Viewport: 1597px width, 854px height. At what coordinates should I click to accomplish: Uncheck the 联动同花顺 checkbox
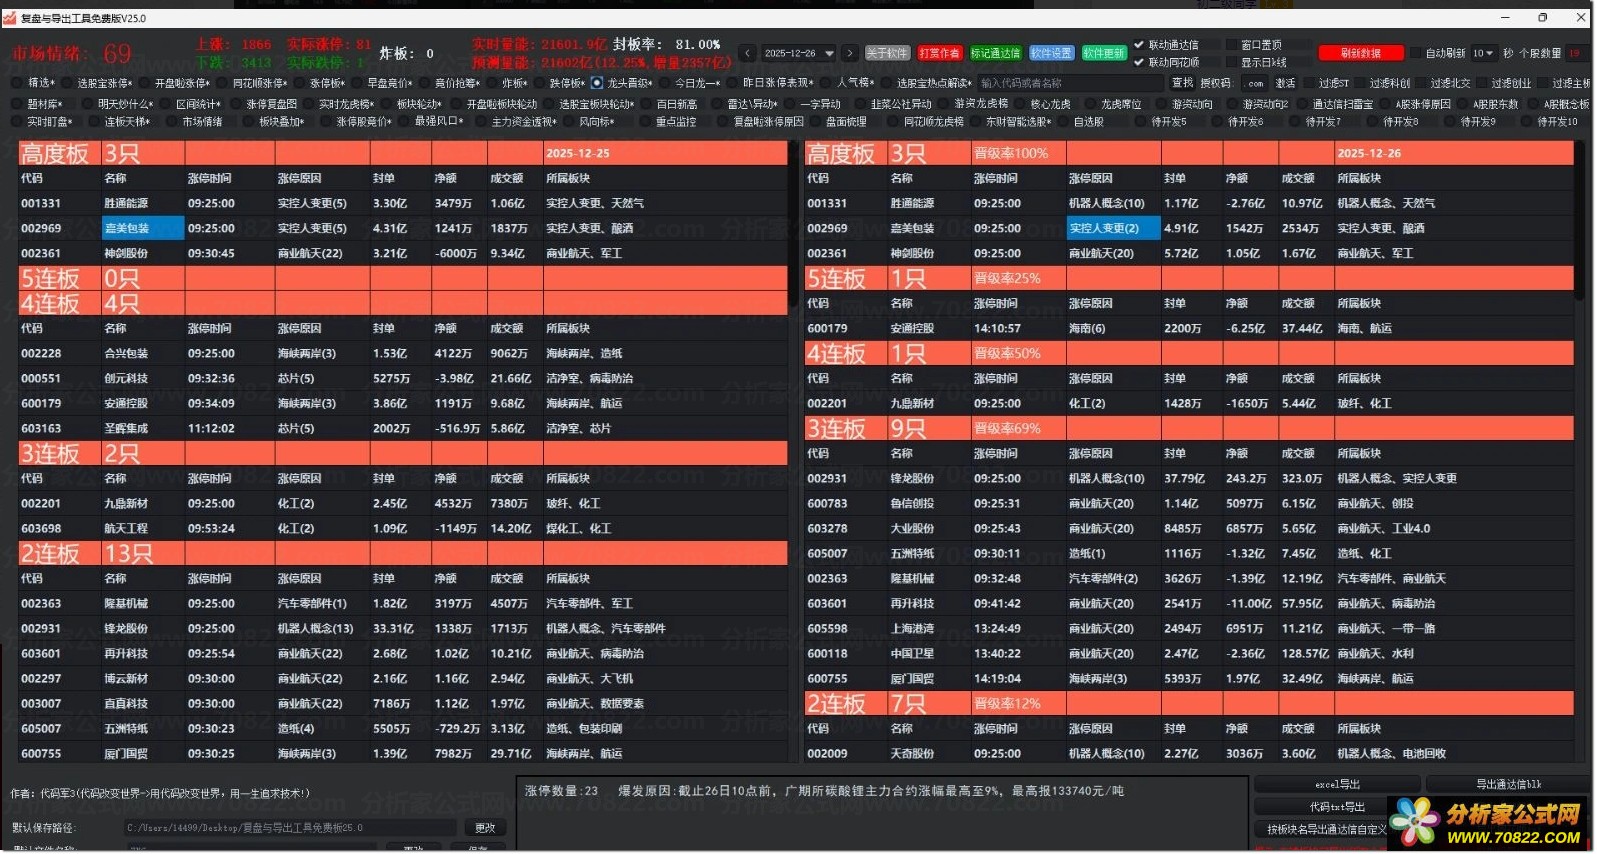(1139, 62)
